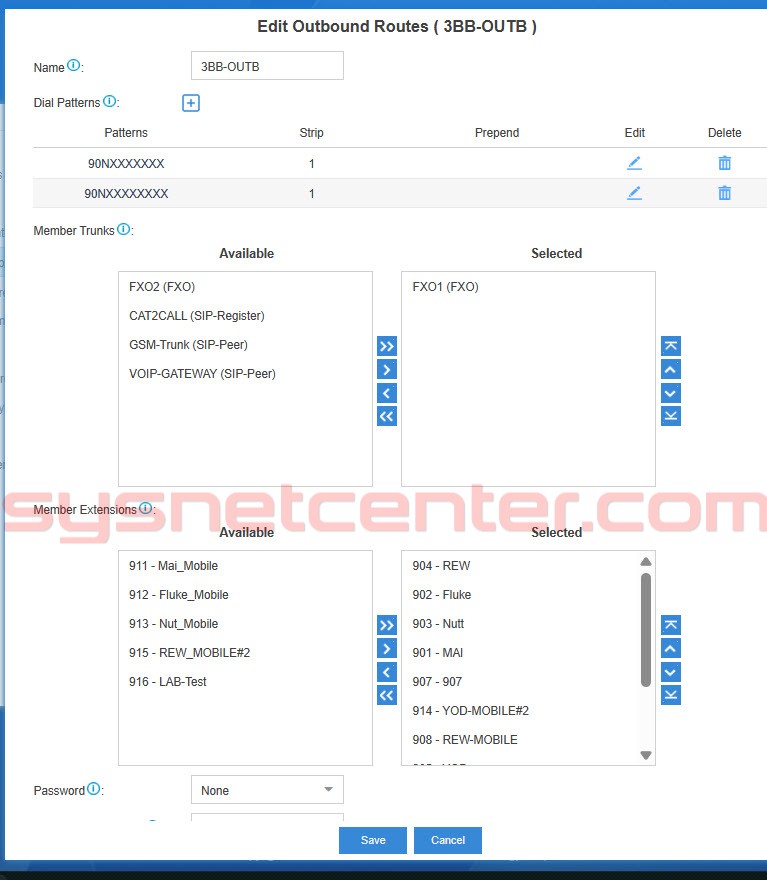The image size is (767, 880).
Task: Open the Password info icon
Action: click(94, 789)
